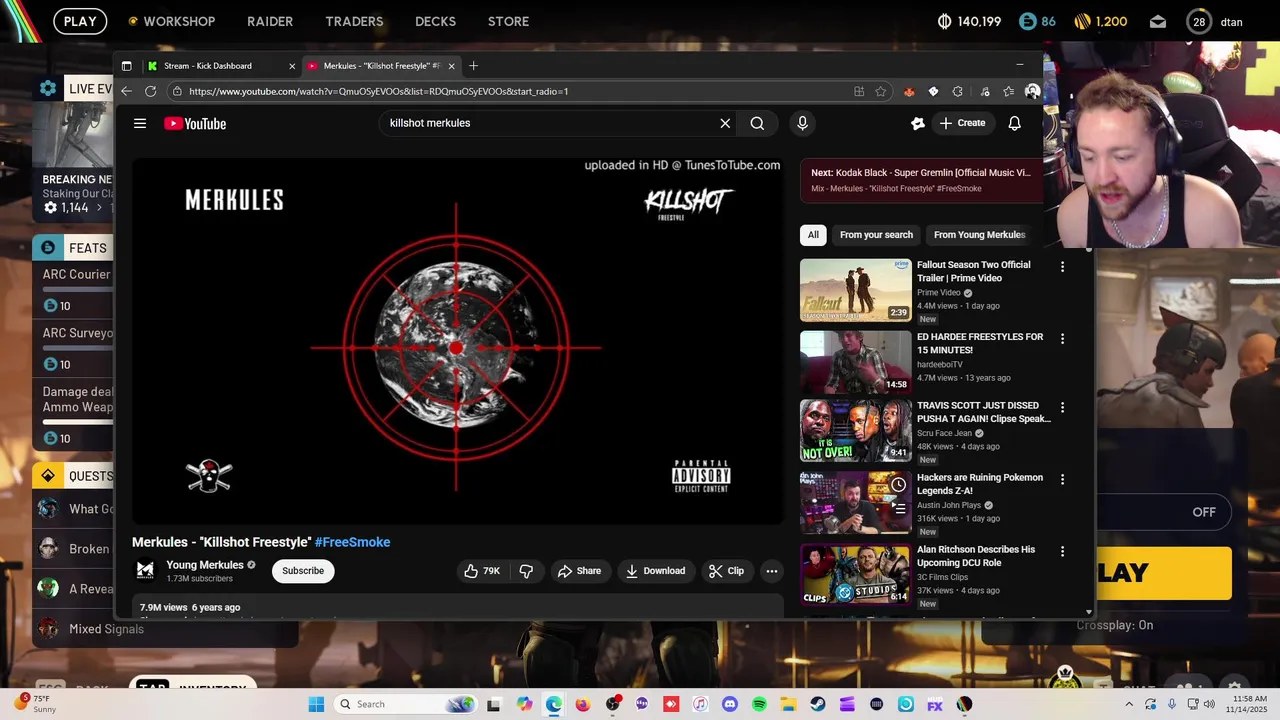Open the MetaMask fox extension

[x=909, y=91]
